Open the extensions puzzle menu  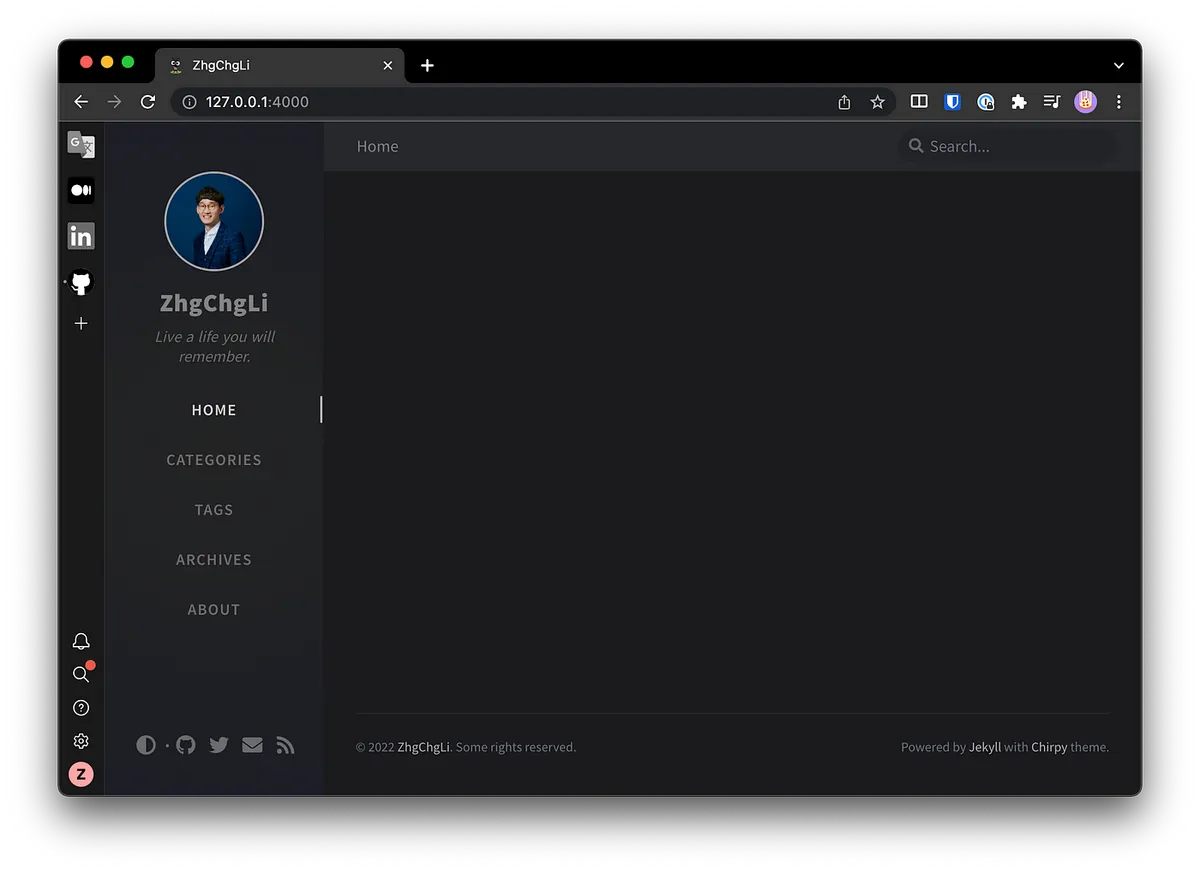pyautogui.click(x=1019, y=102)
